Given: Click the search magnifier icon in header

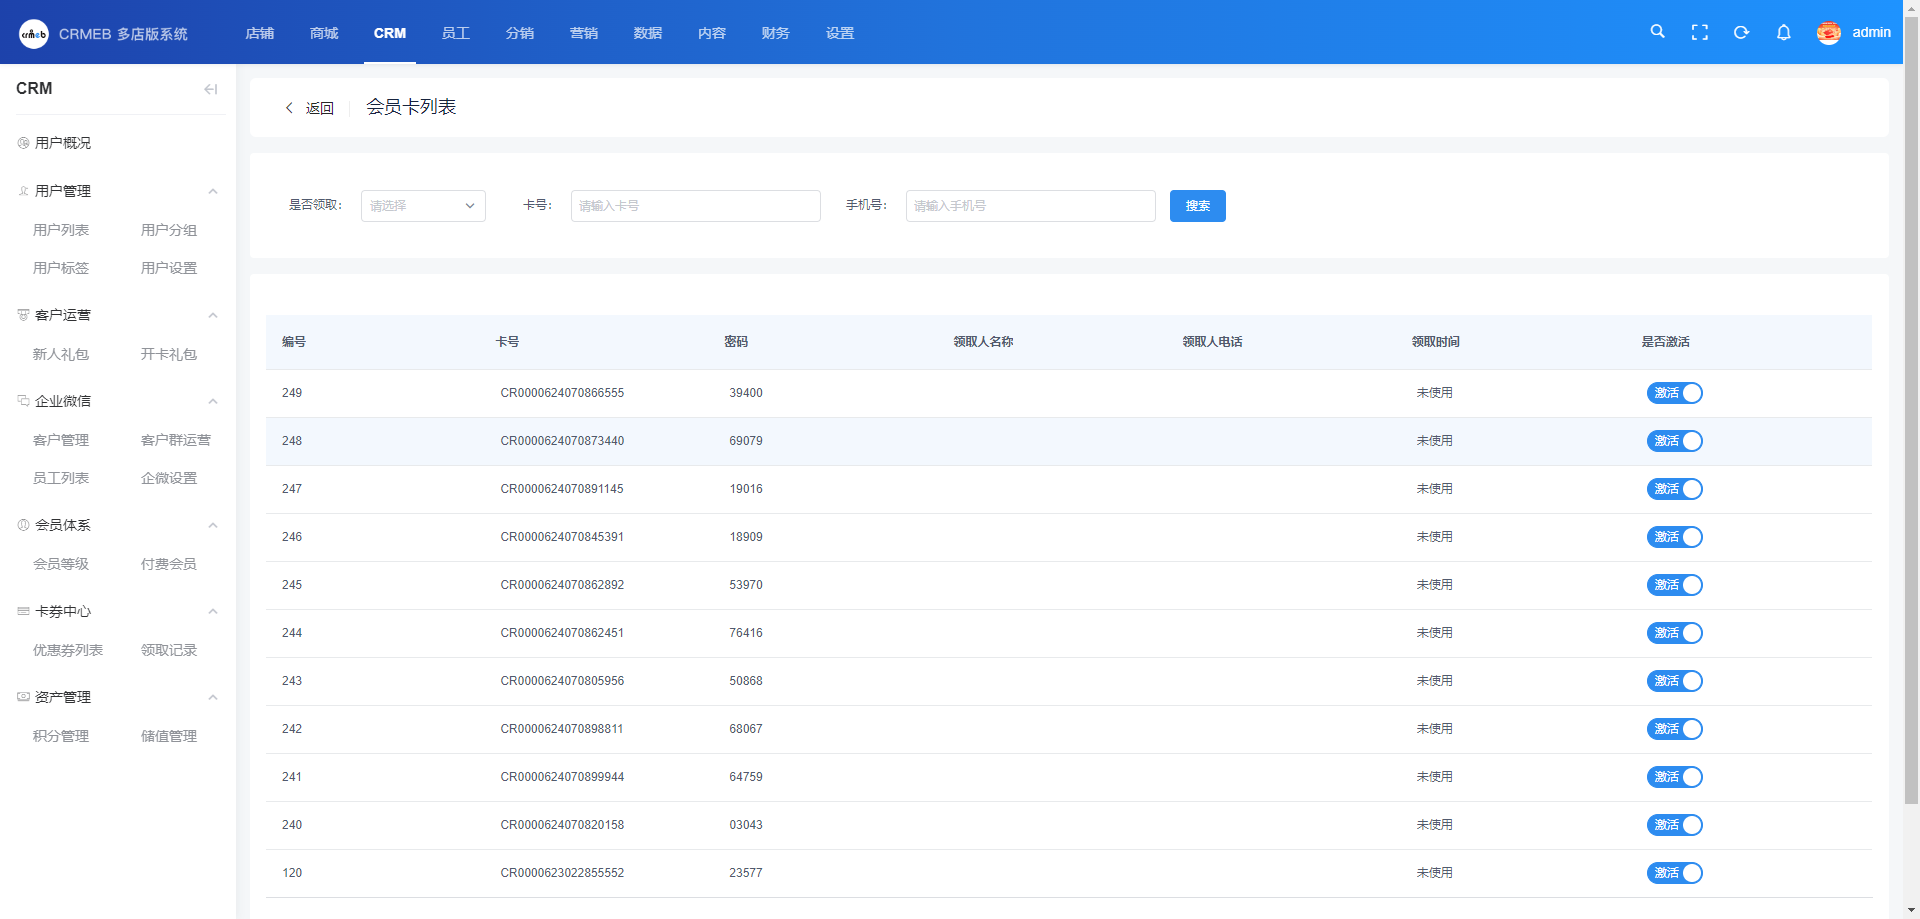Looking at the screenshot, I should pos(1657,32).
